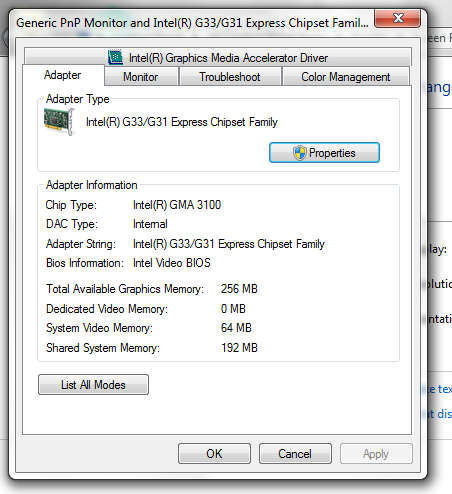Open the Troubleshoot tab
The height and width of the screenshot is (494, 452).
pyautogui.click(x=230, y=77)
